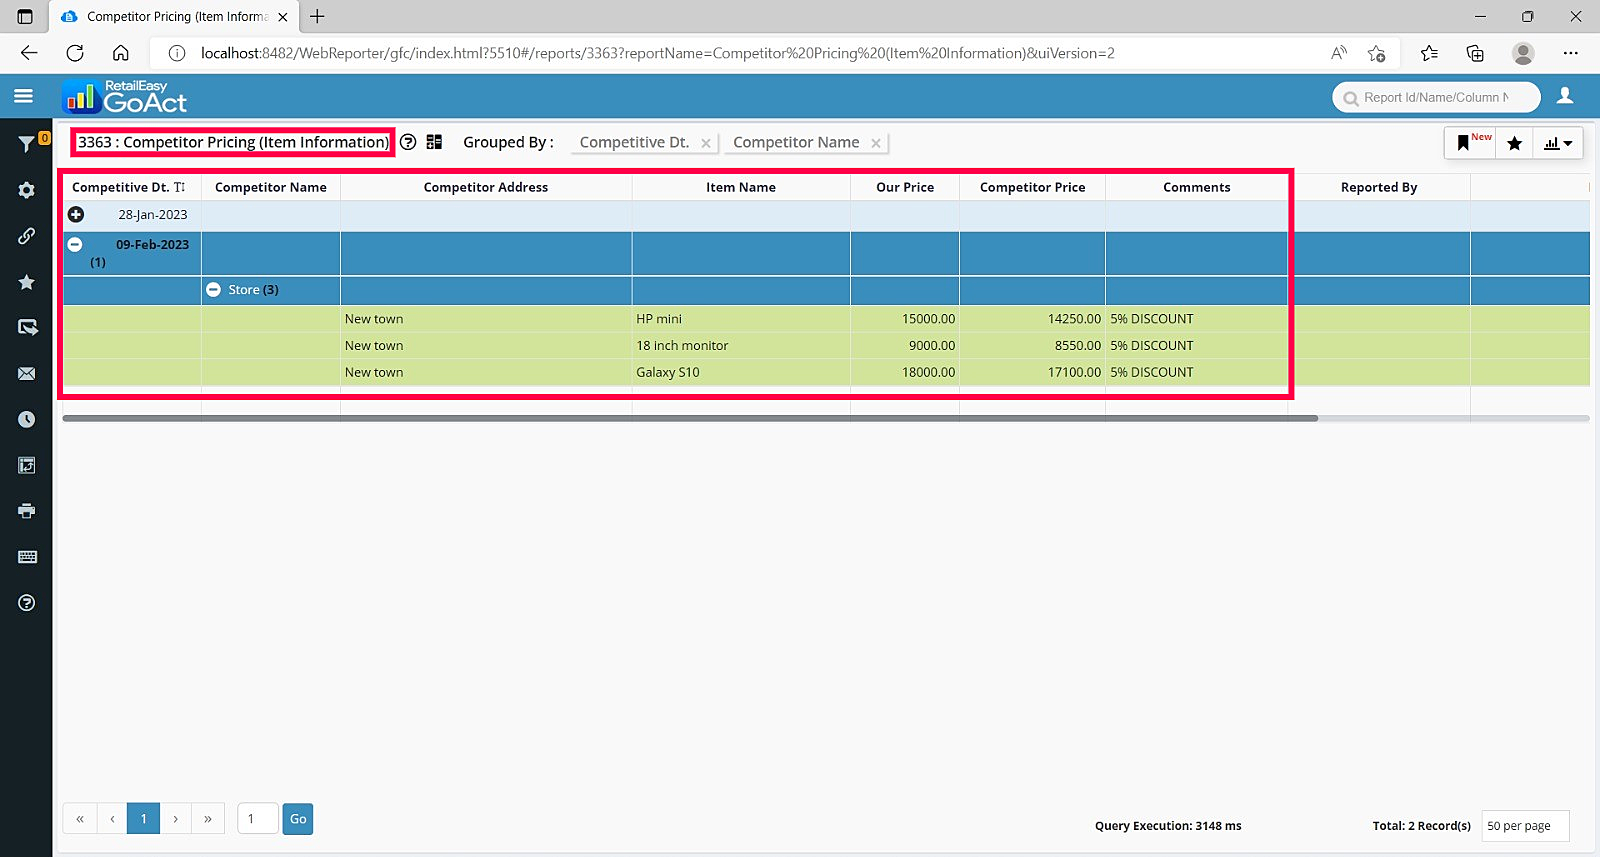Toggle the grouping layout icon beside title
This screenshot has width=1600, height=857.
pos(434,142)
